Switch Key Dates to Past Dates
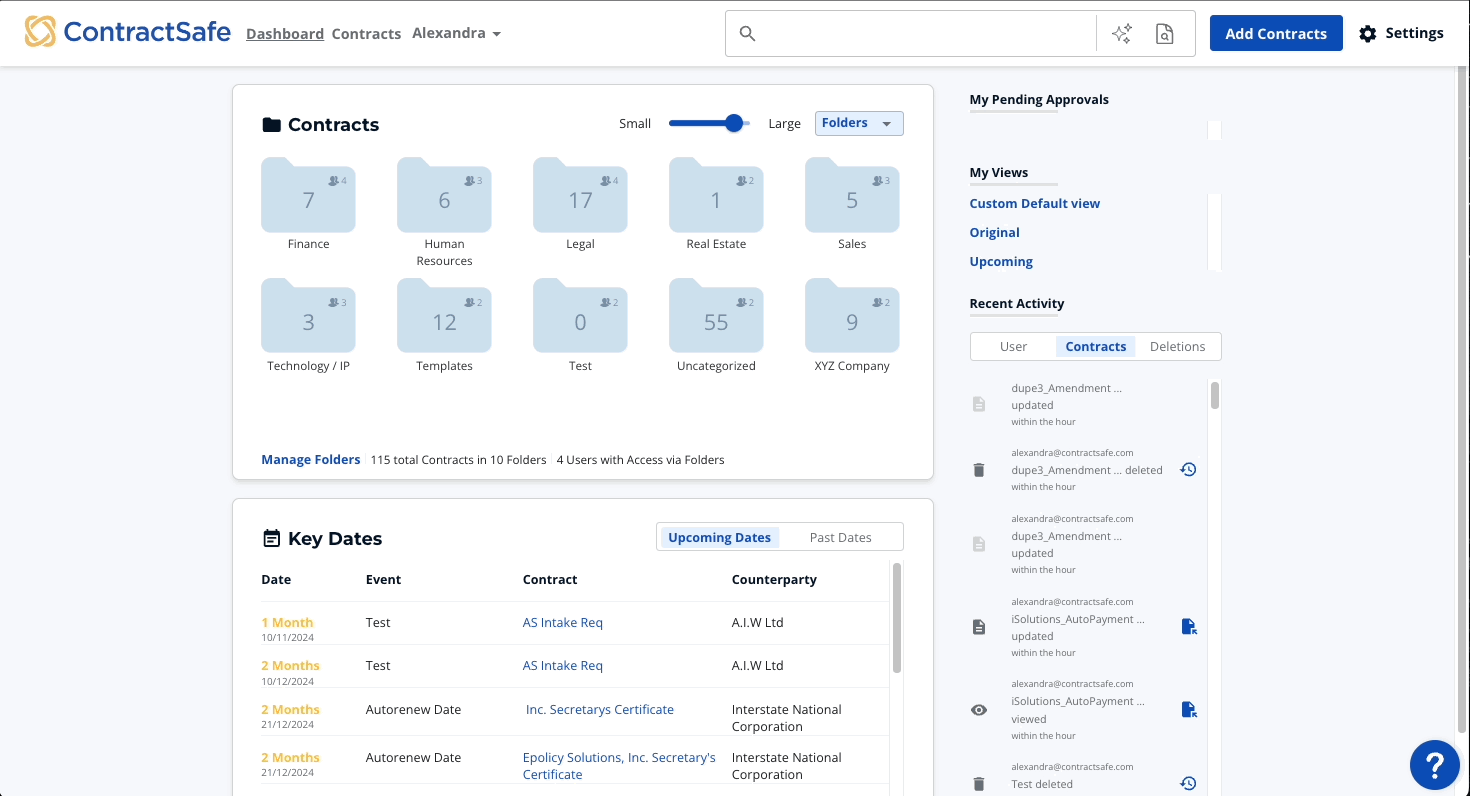 [x=840, y=537]
